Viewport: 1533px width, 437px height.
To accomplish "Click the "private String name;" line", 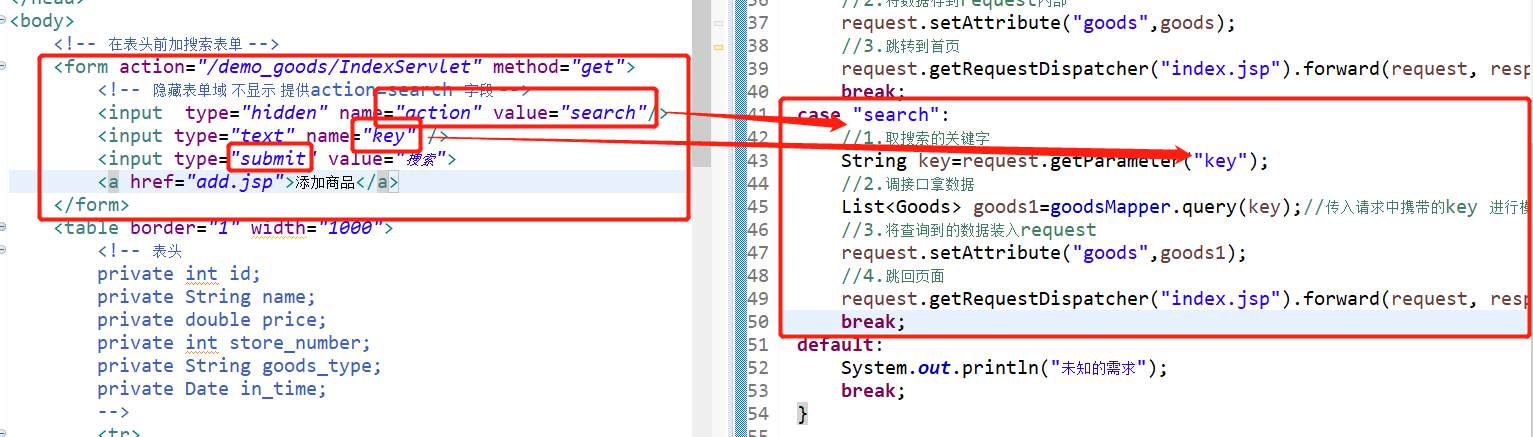I will coord(206,297).
